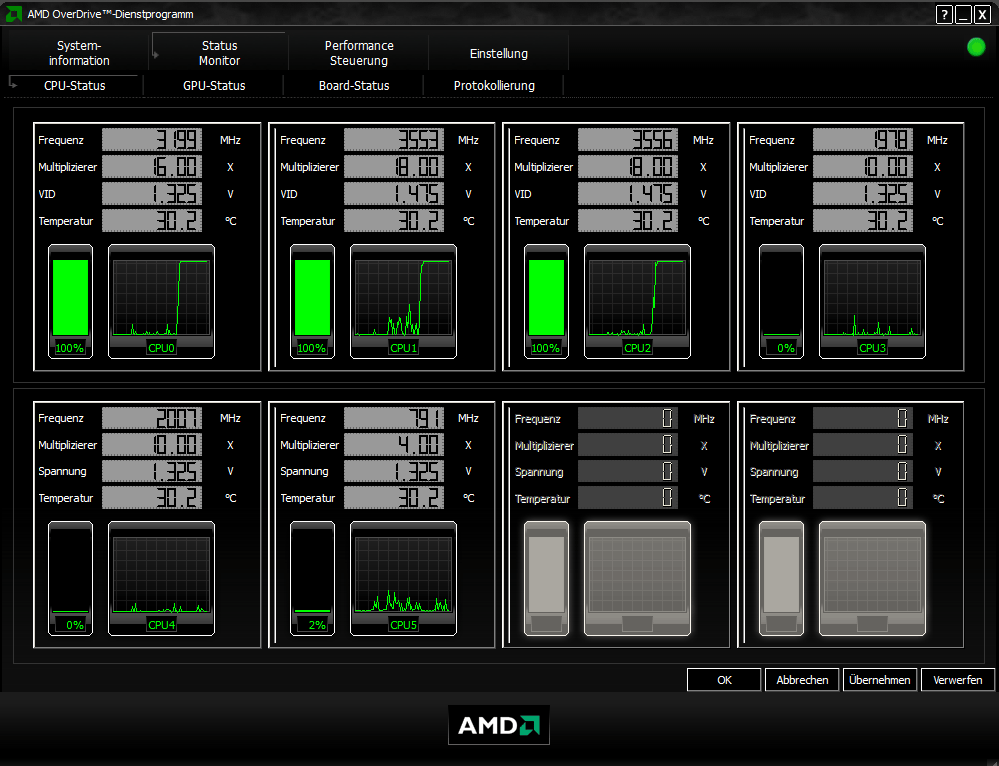Click the disabled seventh core load bar
Viewport: 999px width, 766px height.
click(x=546, y=579)
